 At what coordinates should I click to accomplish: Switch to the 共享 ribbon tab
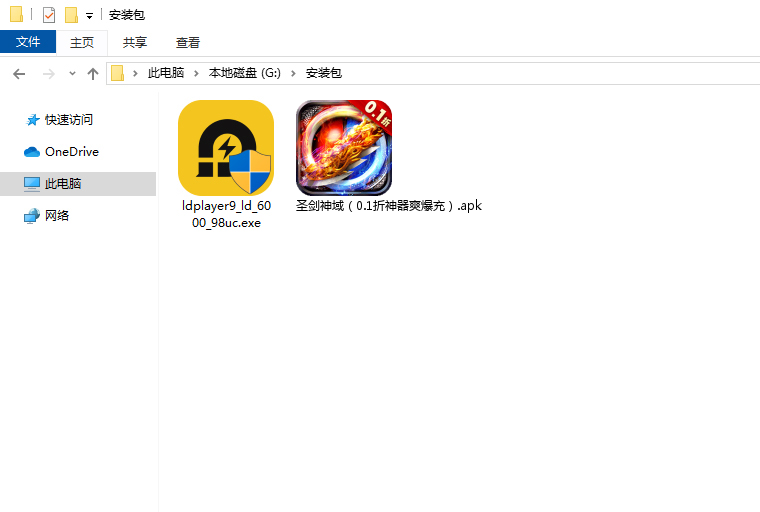coord(135,42)
